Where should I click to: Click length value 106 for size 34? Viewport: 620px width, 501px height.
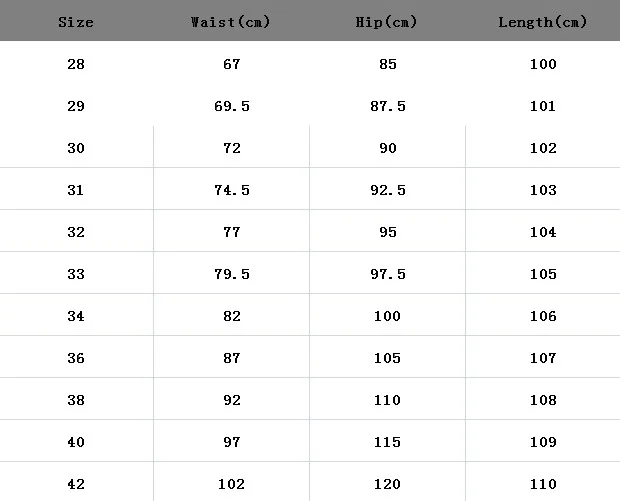click(543, 316)
